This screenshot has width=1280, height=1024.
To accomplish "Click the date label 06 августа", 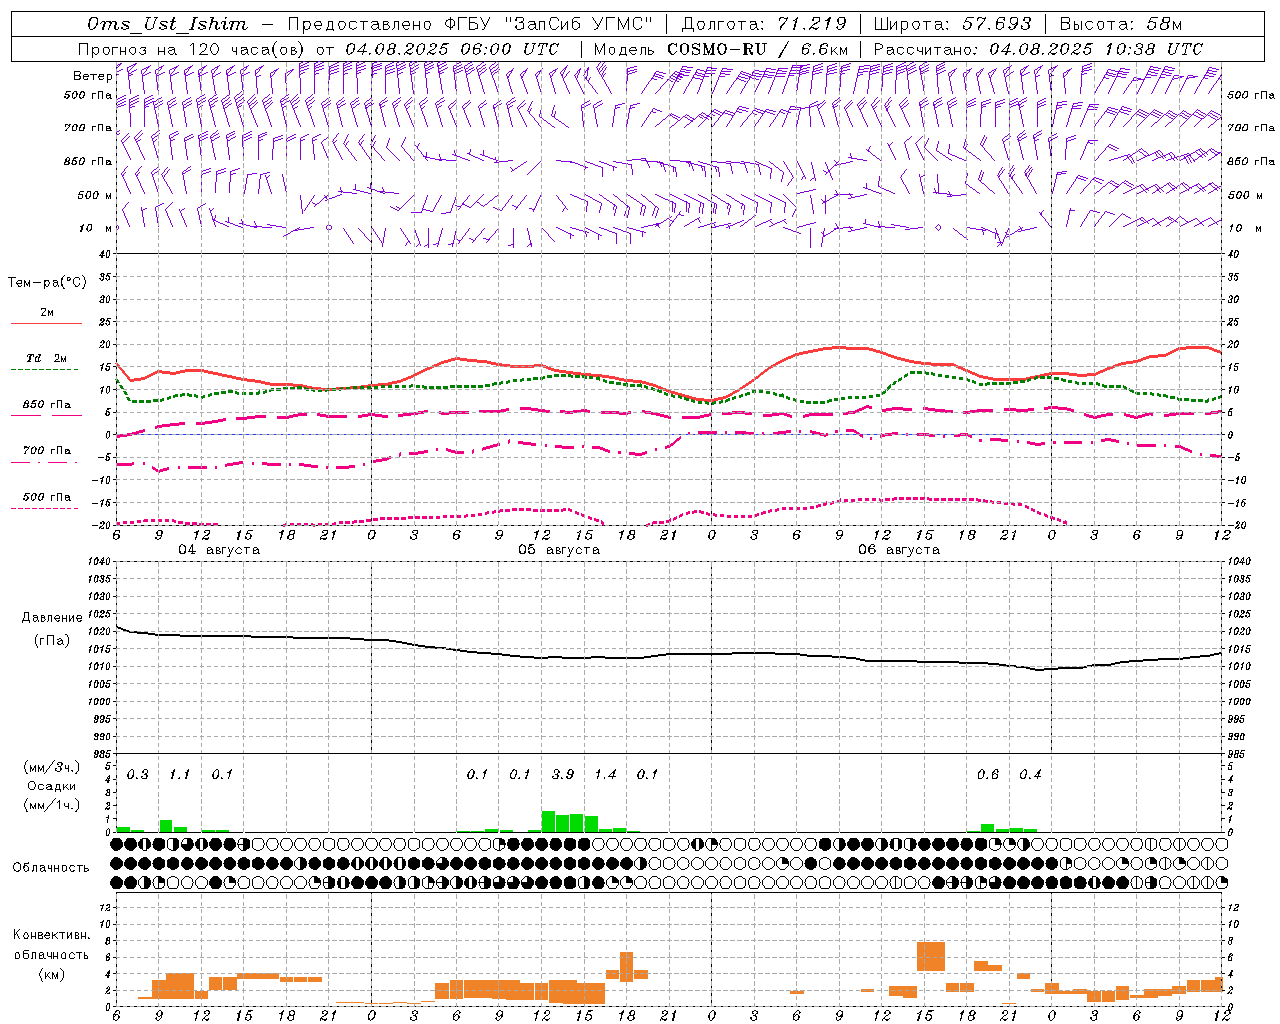I will coord(899,550).
